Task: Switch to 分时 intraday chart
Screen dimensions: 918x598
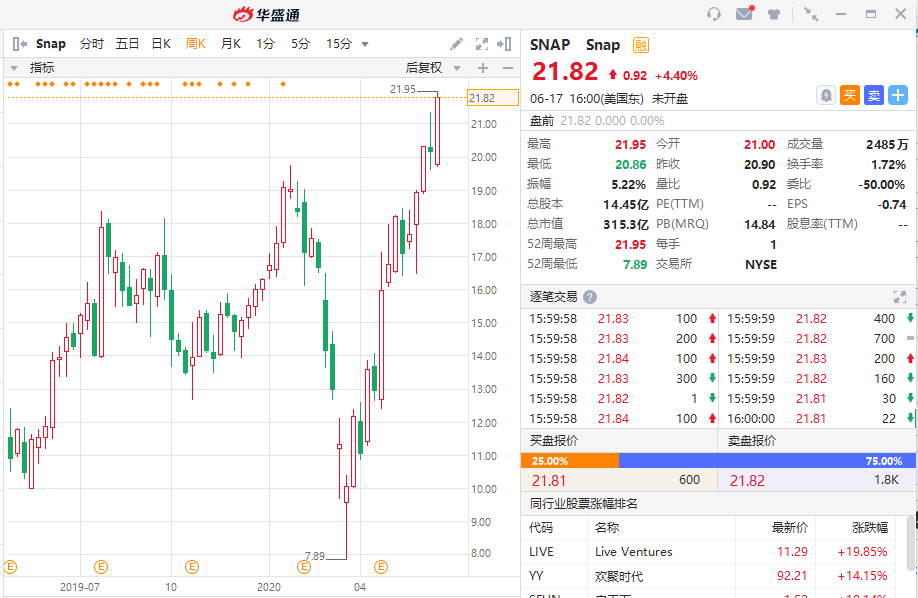Action: coord(92,44)
